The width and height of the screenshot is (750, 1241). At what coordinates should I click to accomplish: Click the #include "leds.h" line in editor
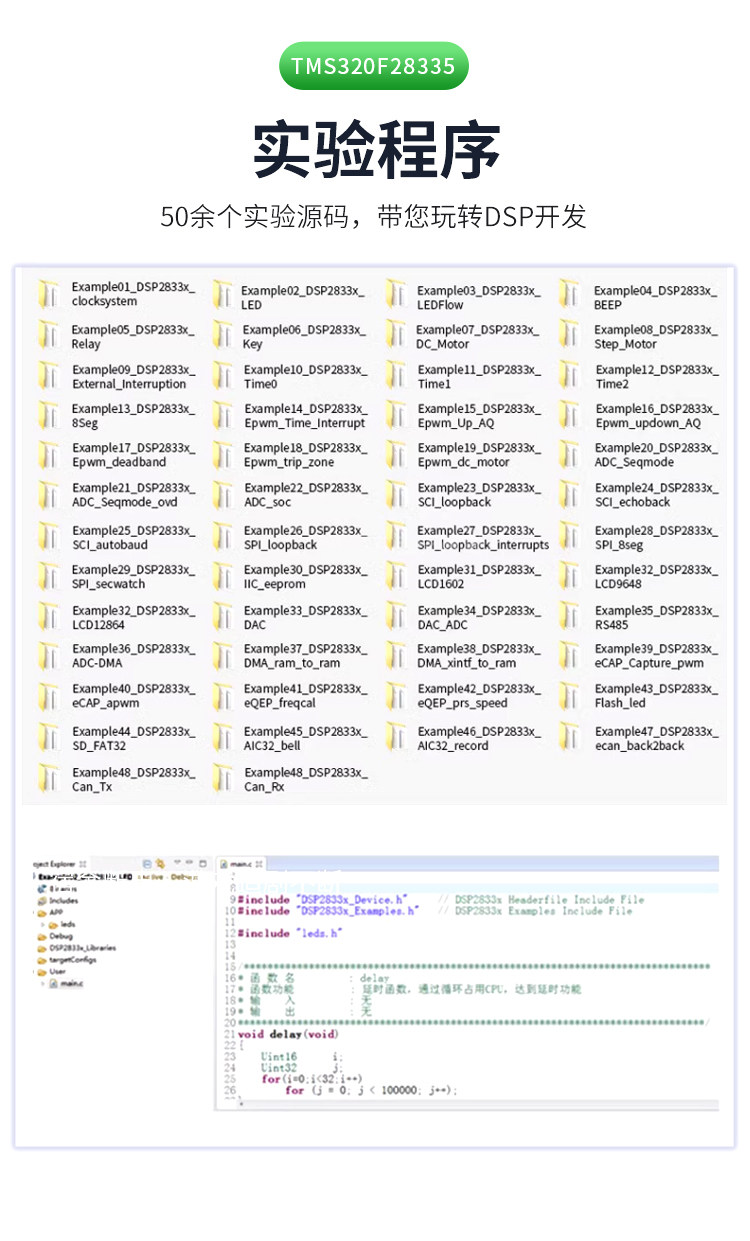coord(290,933)
